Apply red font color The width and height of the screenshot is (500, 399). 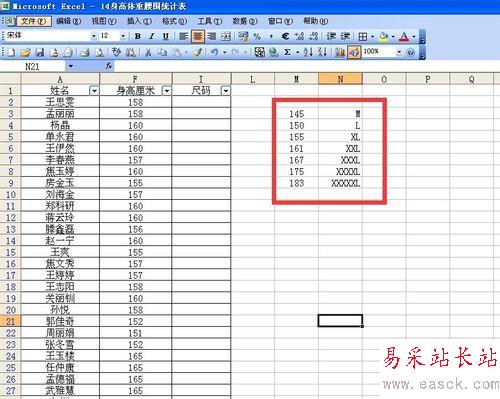[x=404, y=36]
